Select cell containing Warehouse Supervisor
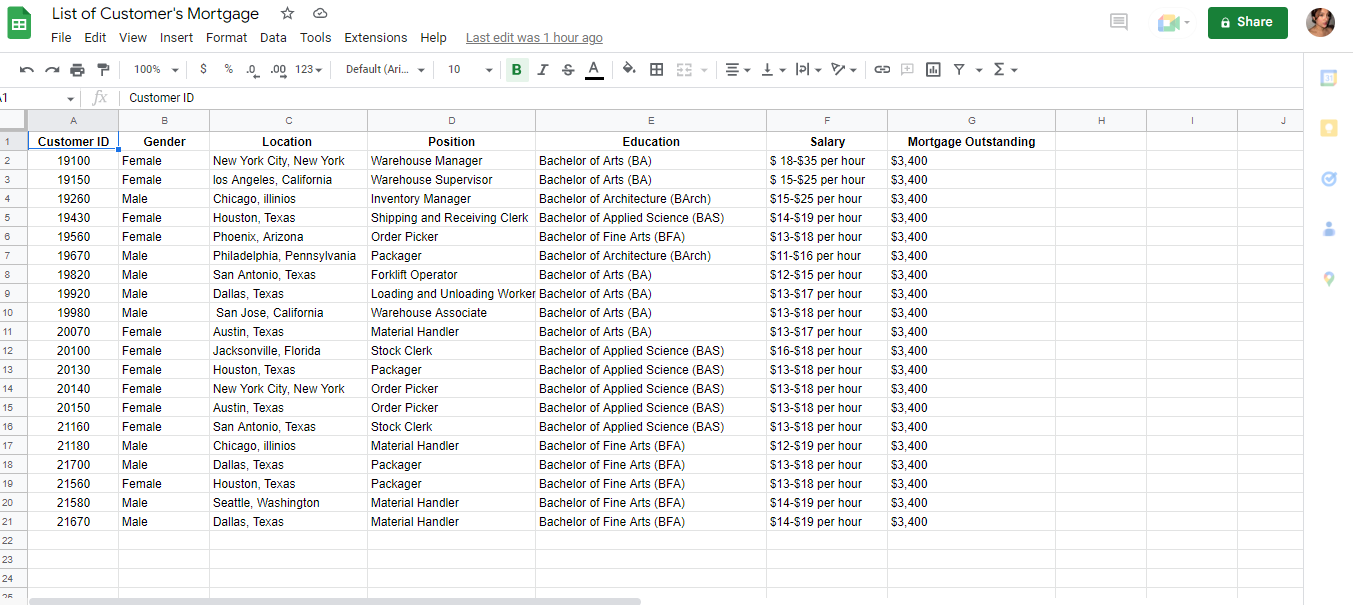 pyautogui.click(x=451, y=180)
